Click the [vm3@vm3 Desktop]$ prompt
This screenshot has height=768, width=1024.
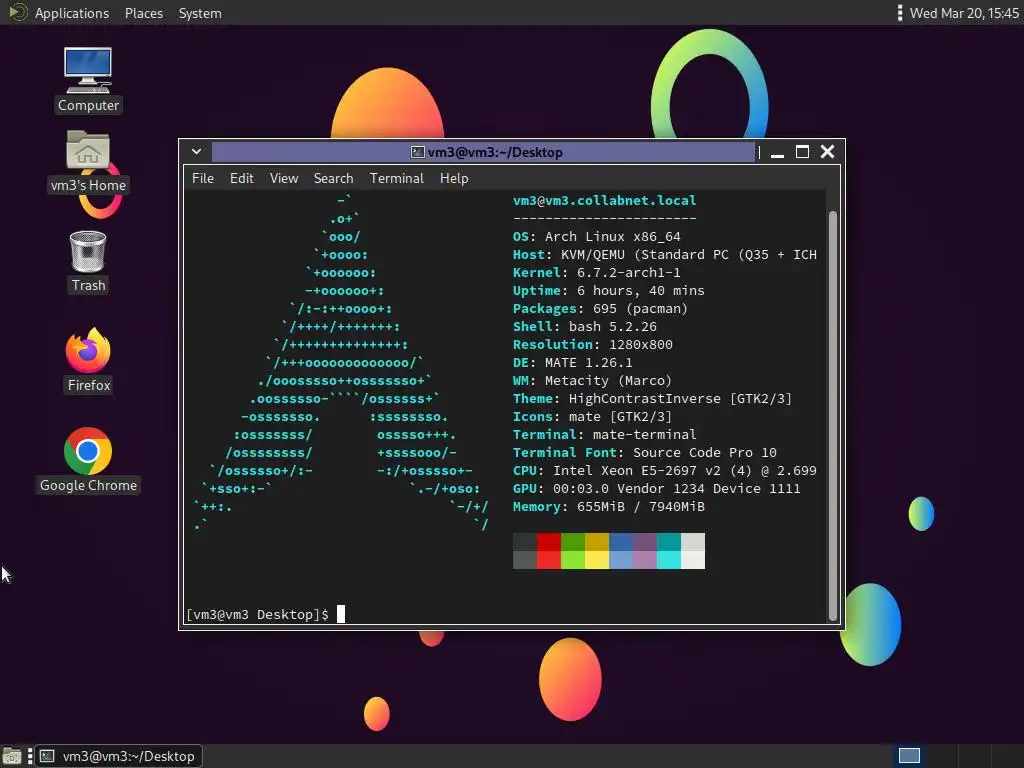point(257,615)
